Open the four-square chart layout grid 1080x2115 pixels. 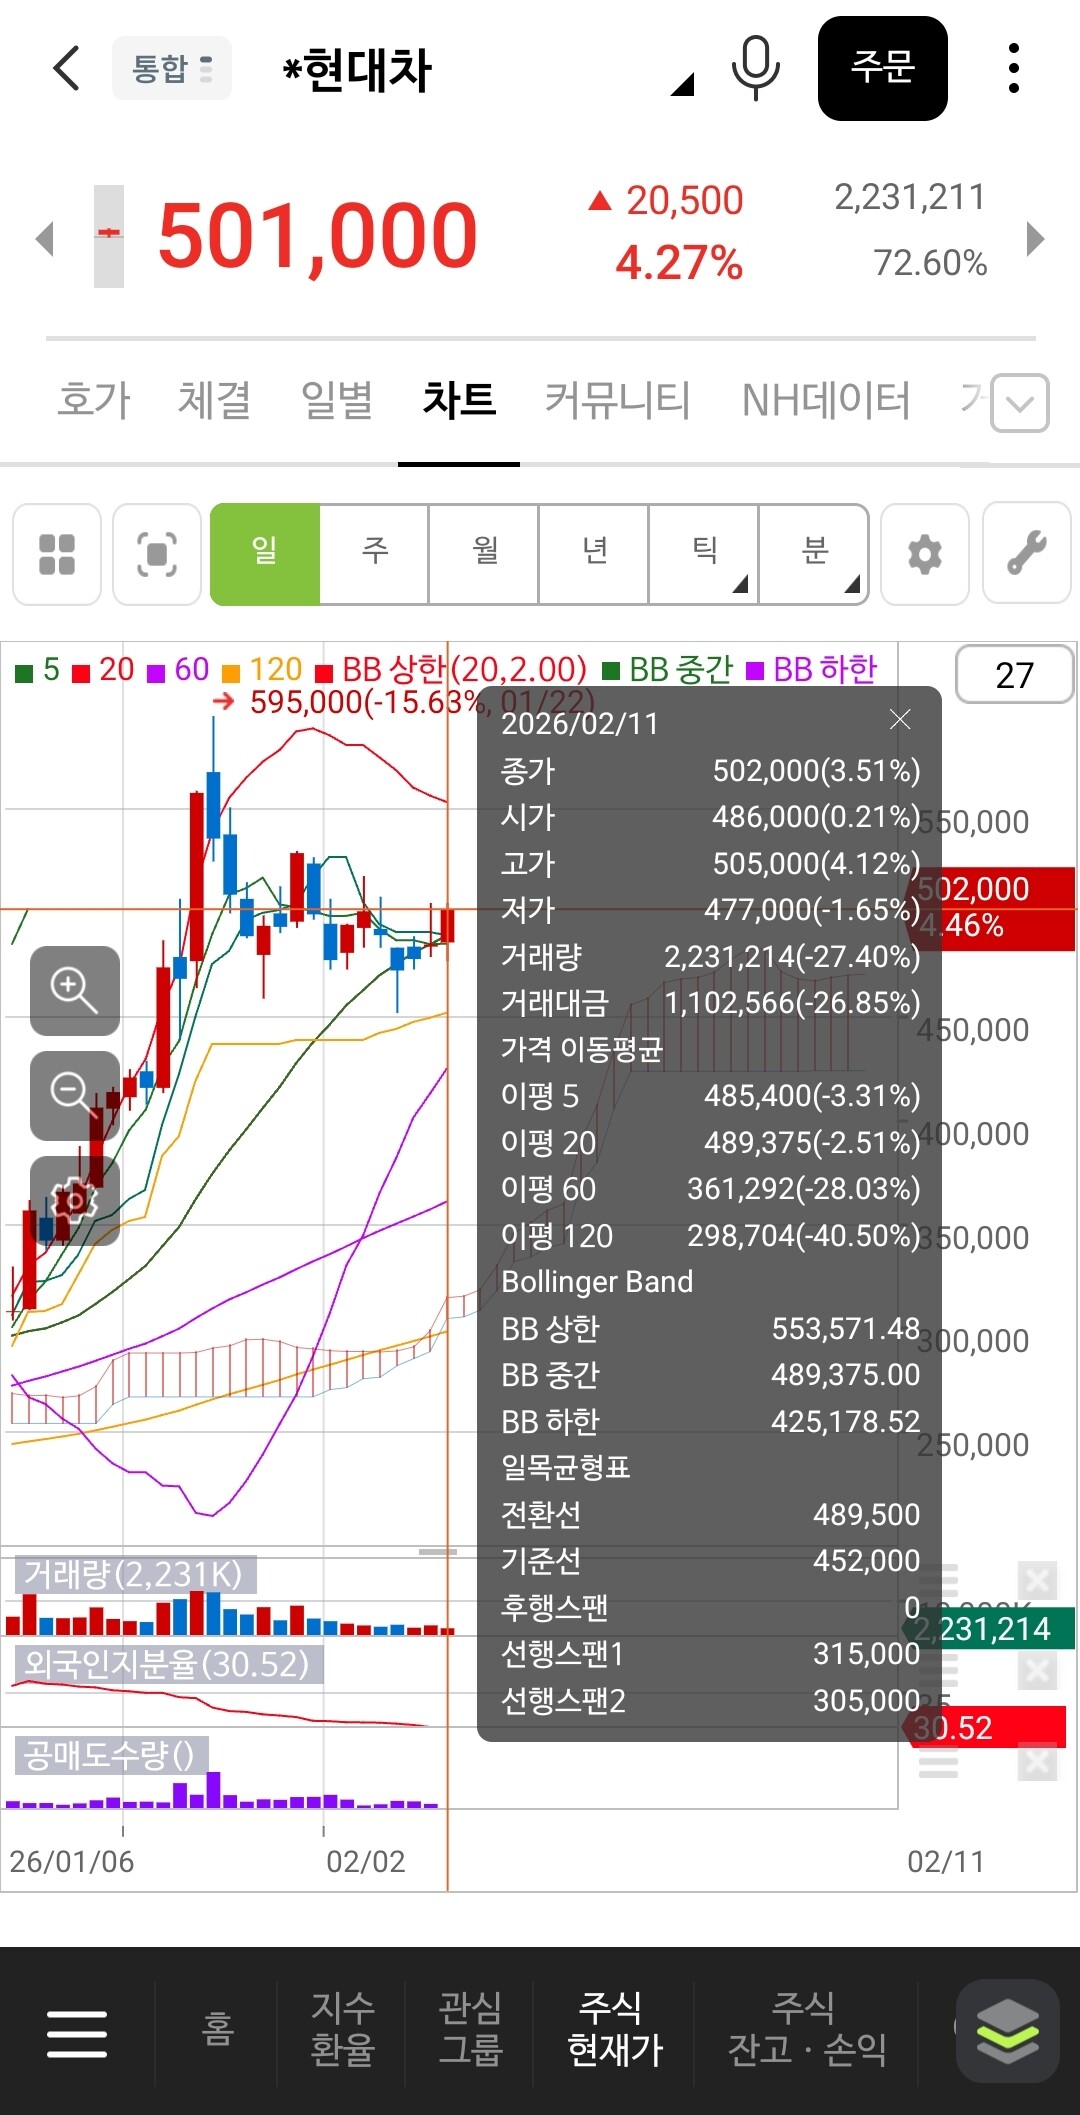57,554
